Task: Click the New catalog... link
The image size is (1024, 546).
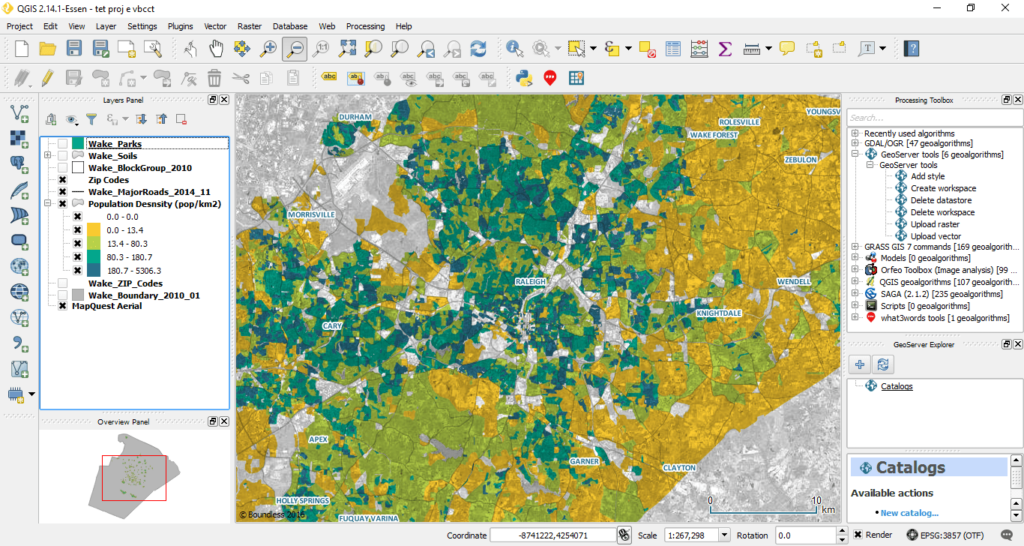Action: 909,513
